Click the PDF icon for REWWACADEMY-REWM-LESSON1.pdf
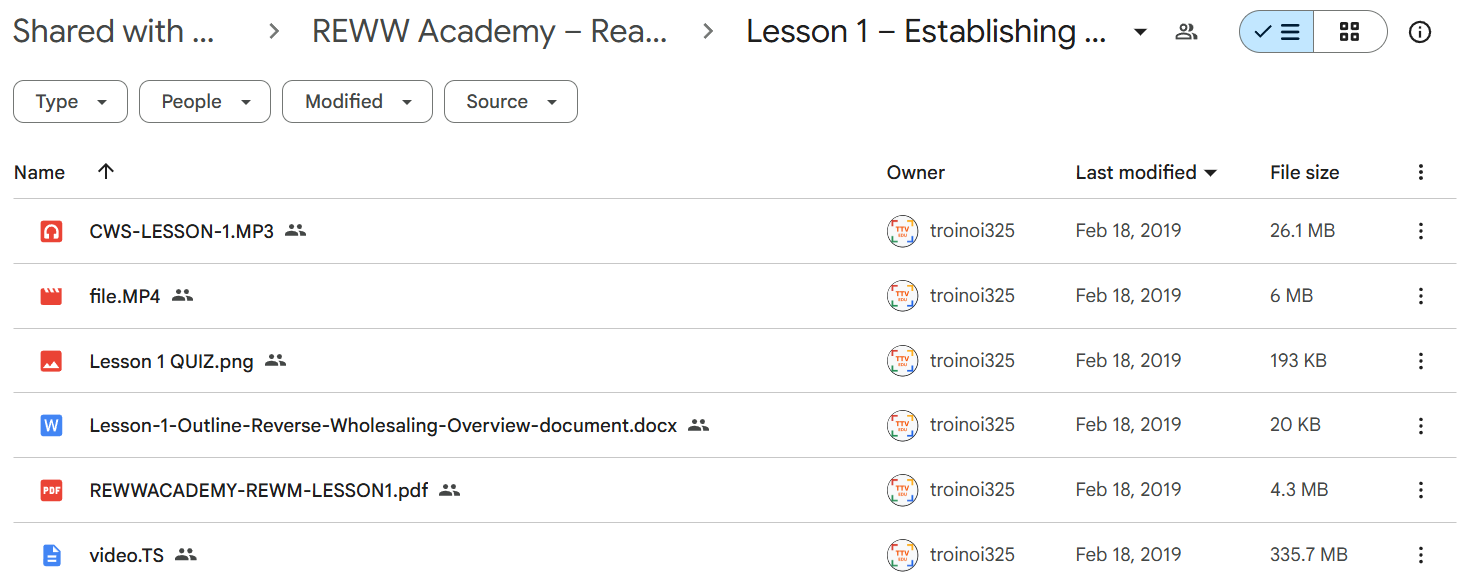 click(x=51, y=490)
